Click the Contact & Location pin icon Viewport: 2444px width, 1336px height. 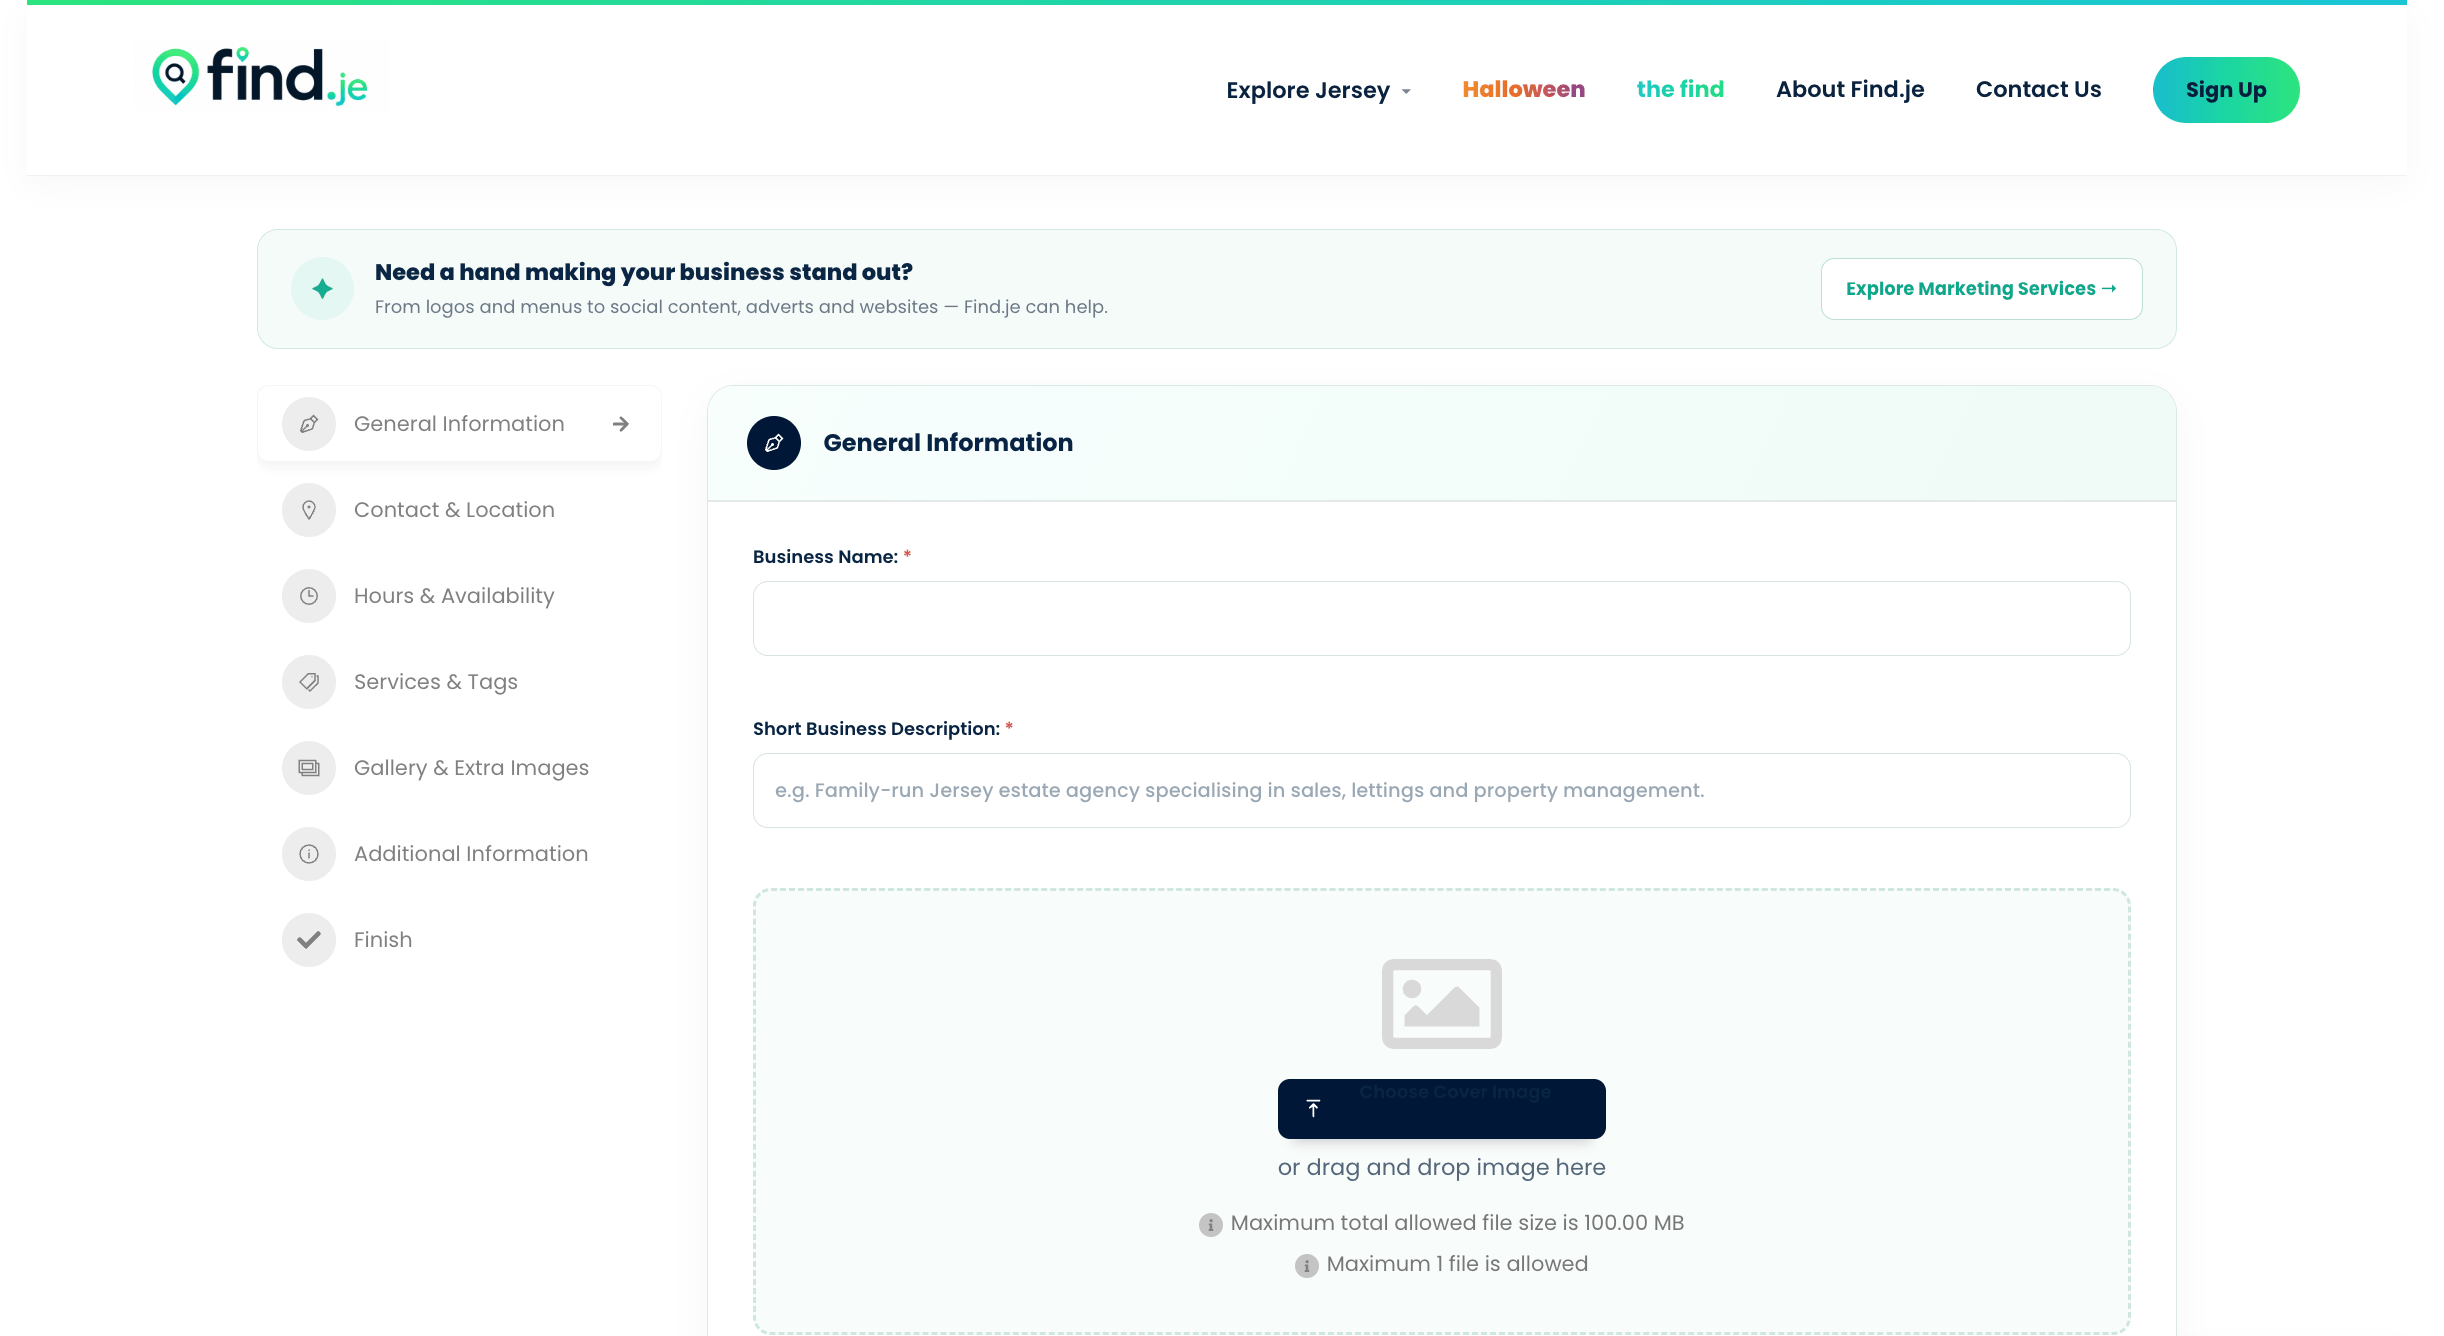click(x=309, y=510)
